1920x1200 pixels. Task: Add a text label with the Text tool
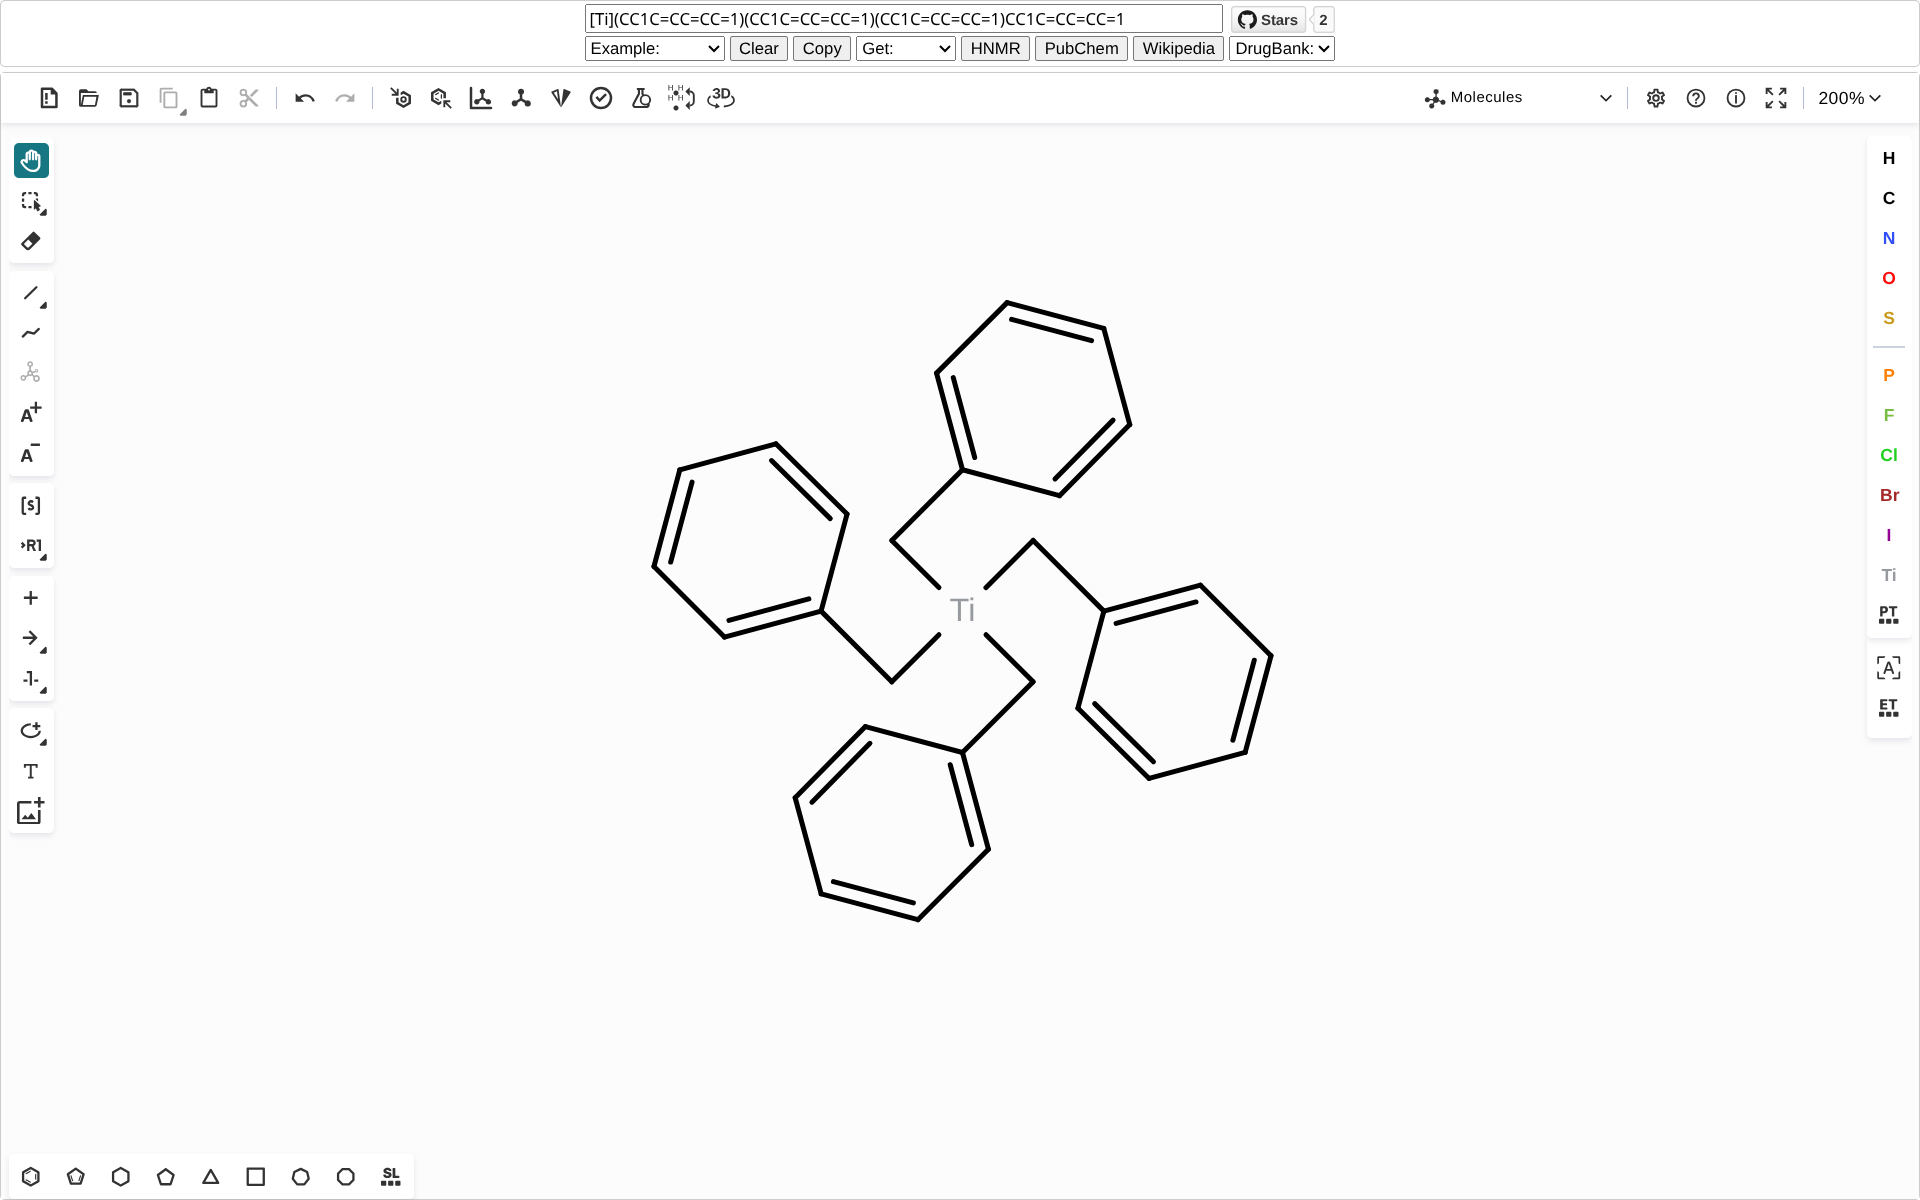tap(31, 771)
